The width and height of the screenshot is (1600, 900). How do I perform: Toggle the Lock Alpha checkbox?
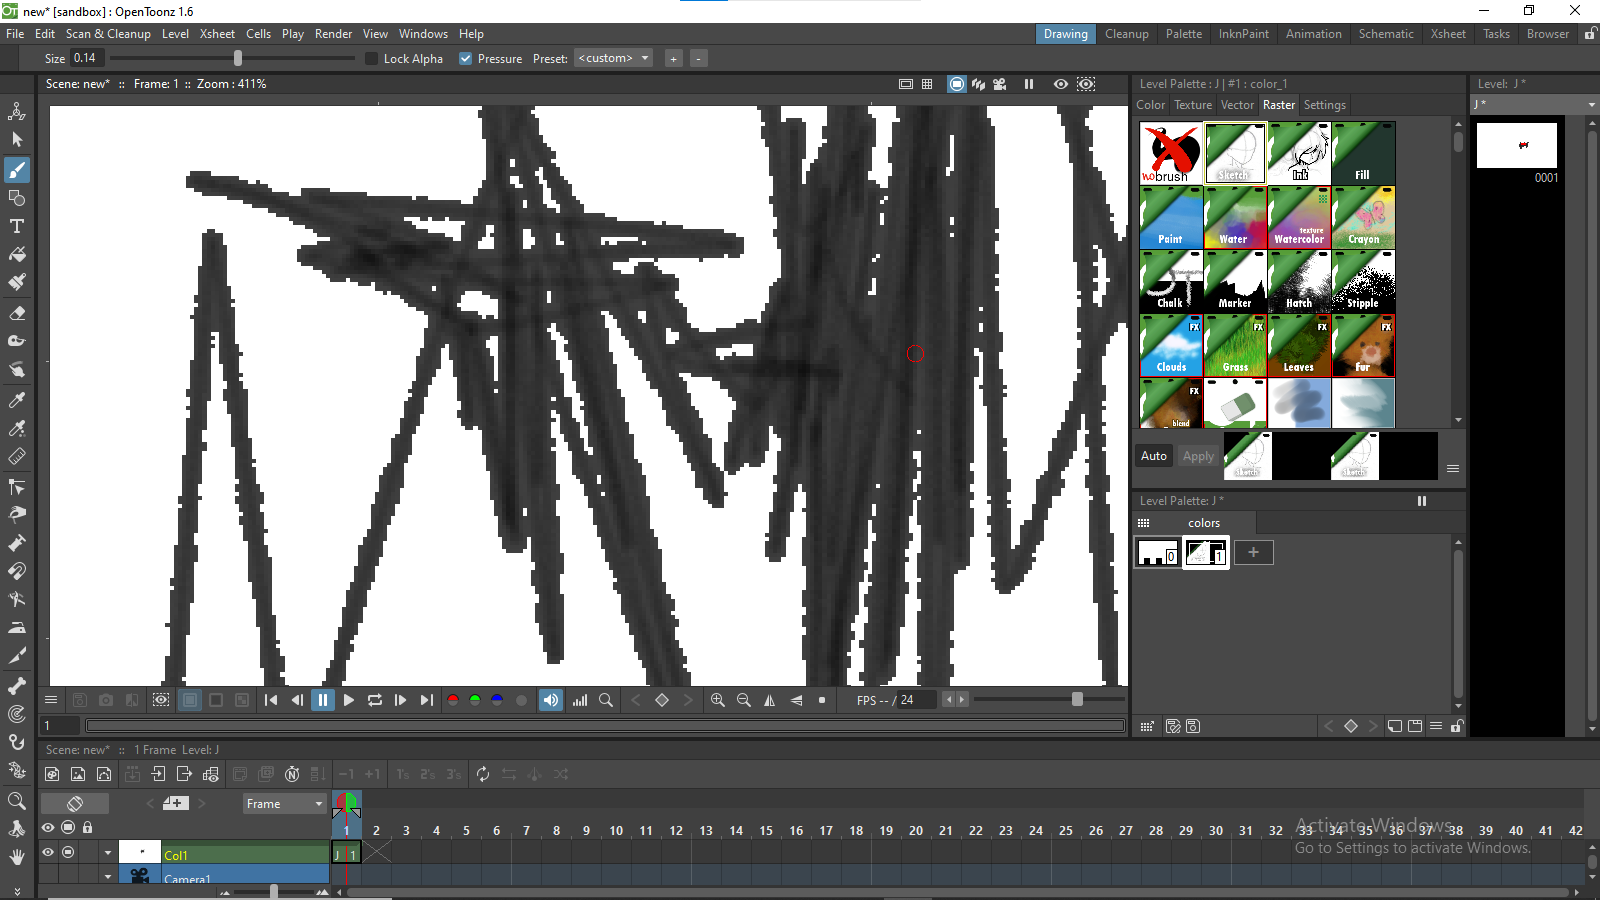pos(372,59)
